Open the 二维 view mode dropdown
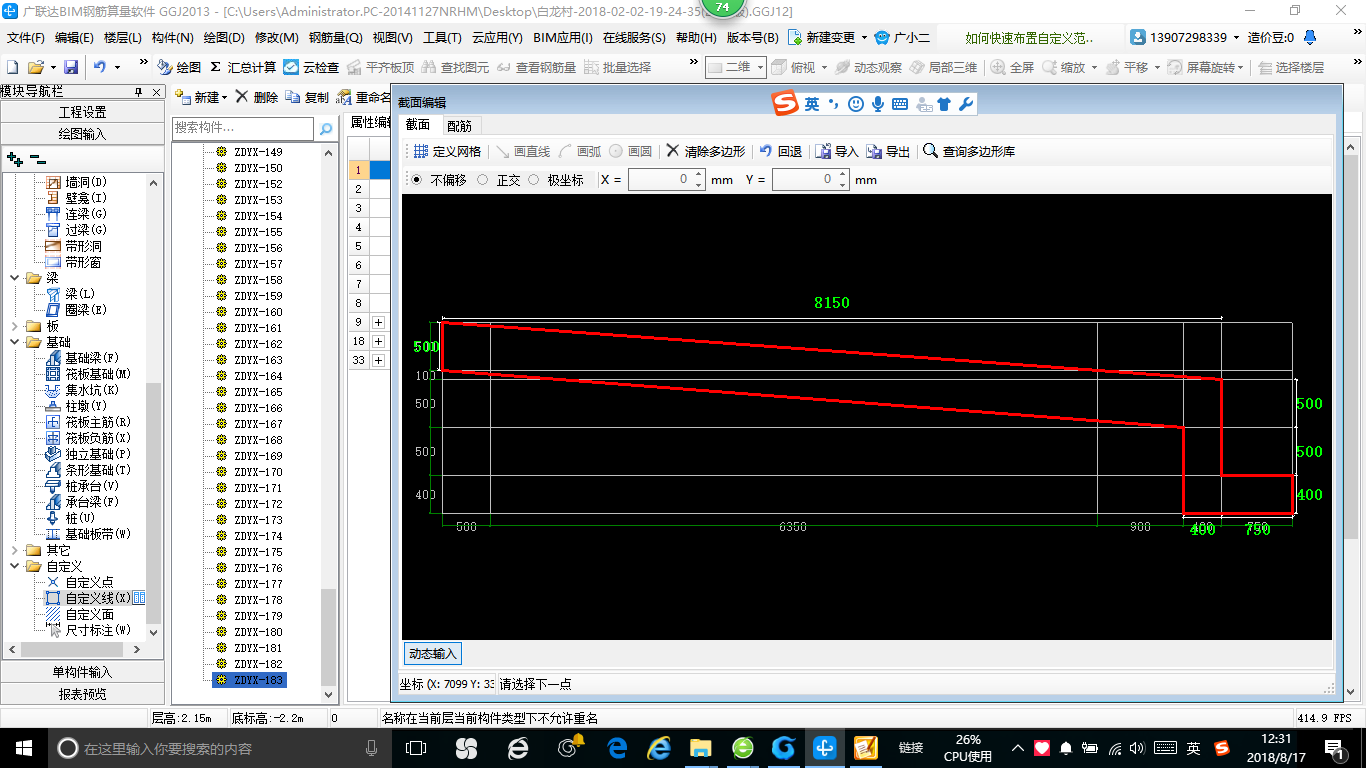Image resolution: width=1366 pixels, height=768 pixels. (760, 67)
